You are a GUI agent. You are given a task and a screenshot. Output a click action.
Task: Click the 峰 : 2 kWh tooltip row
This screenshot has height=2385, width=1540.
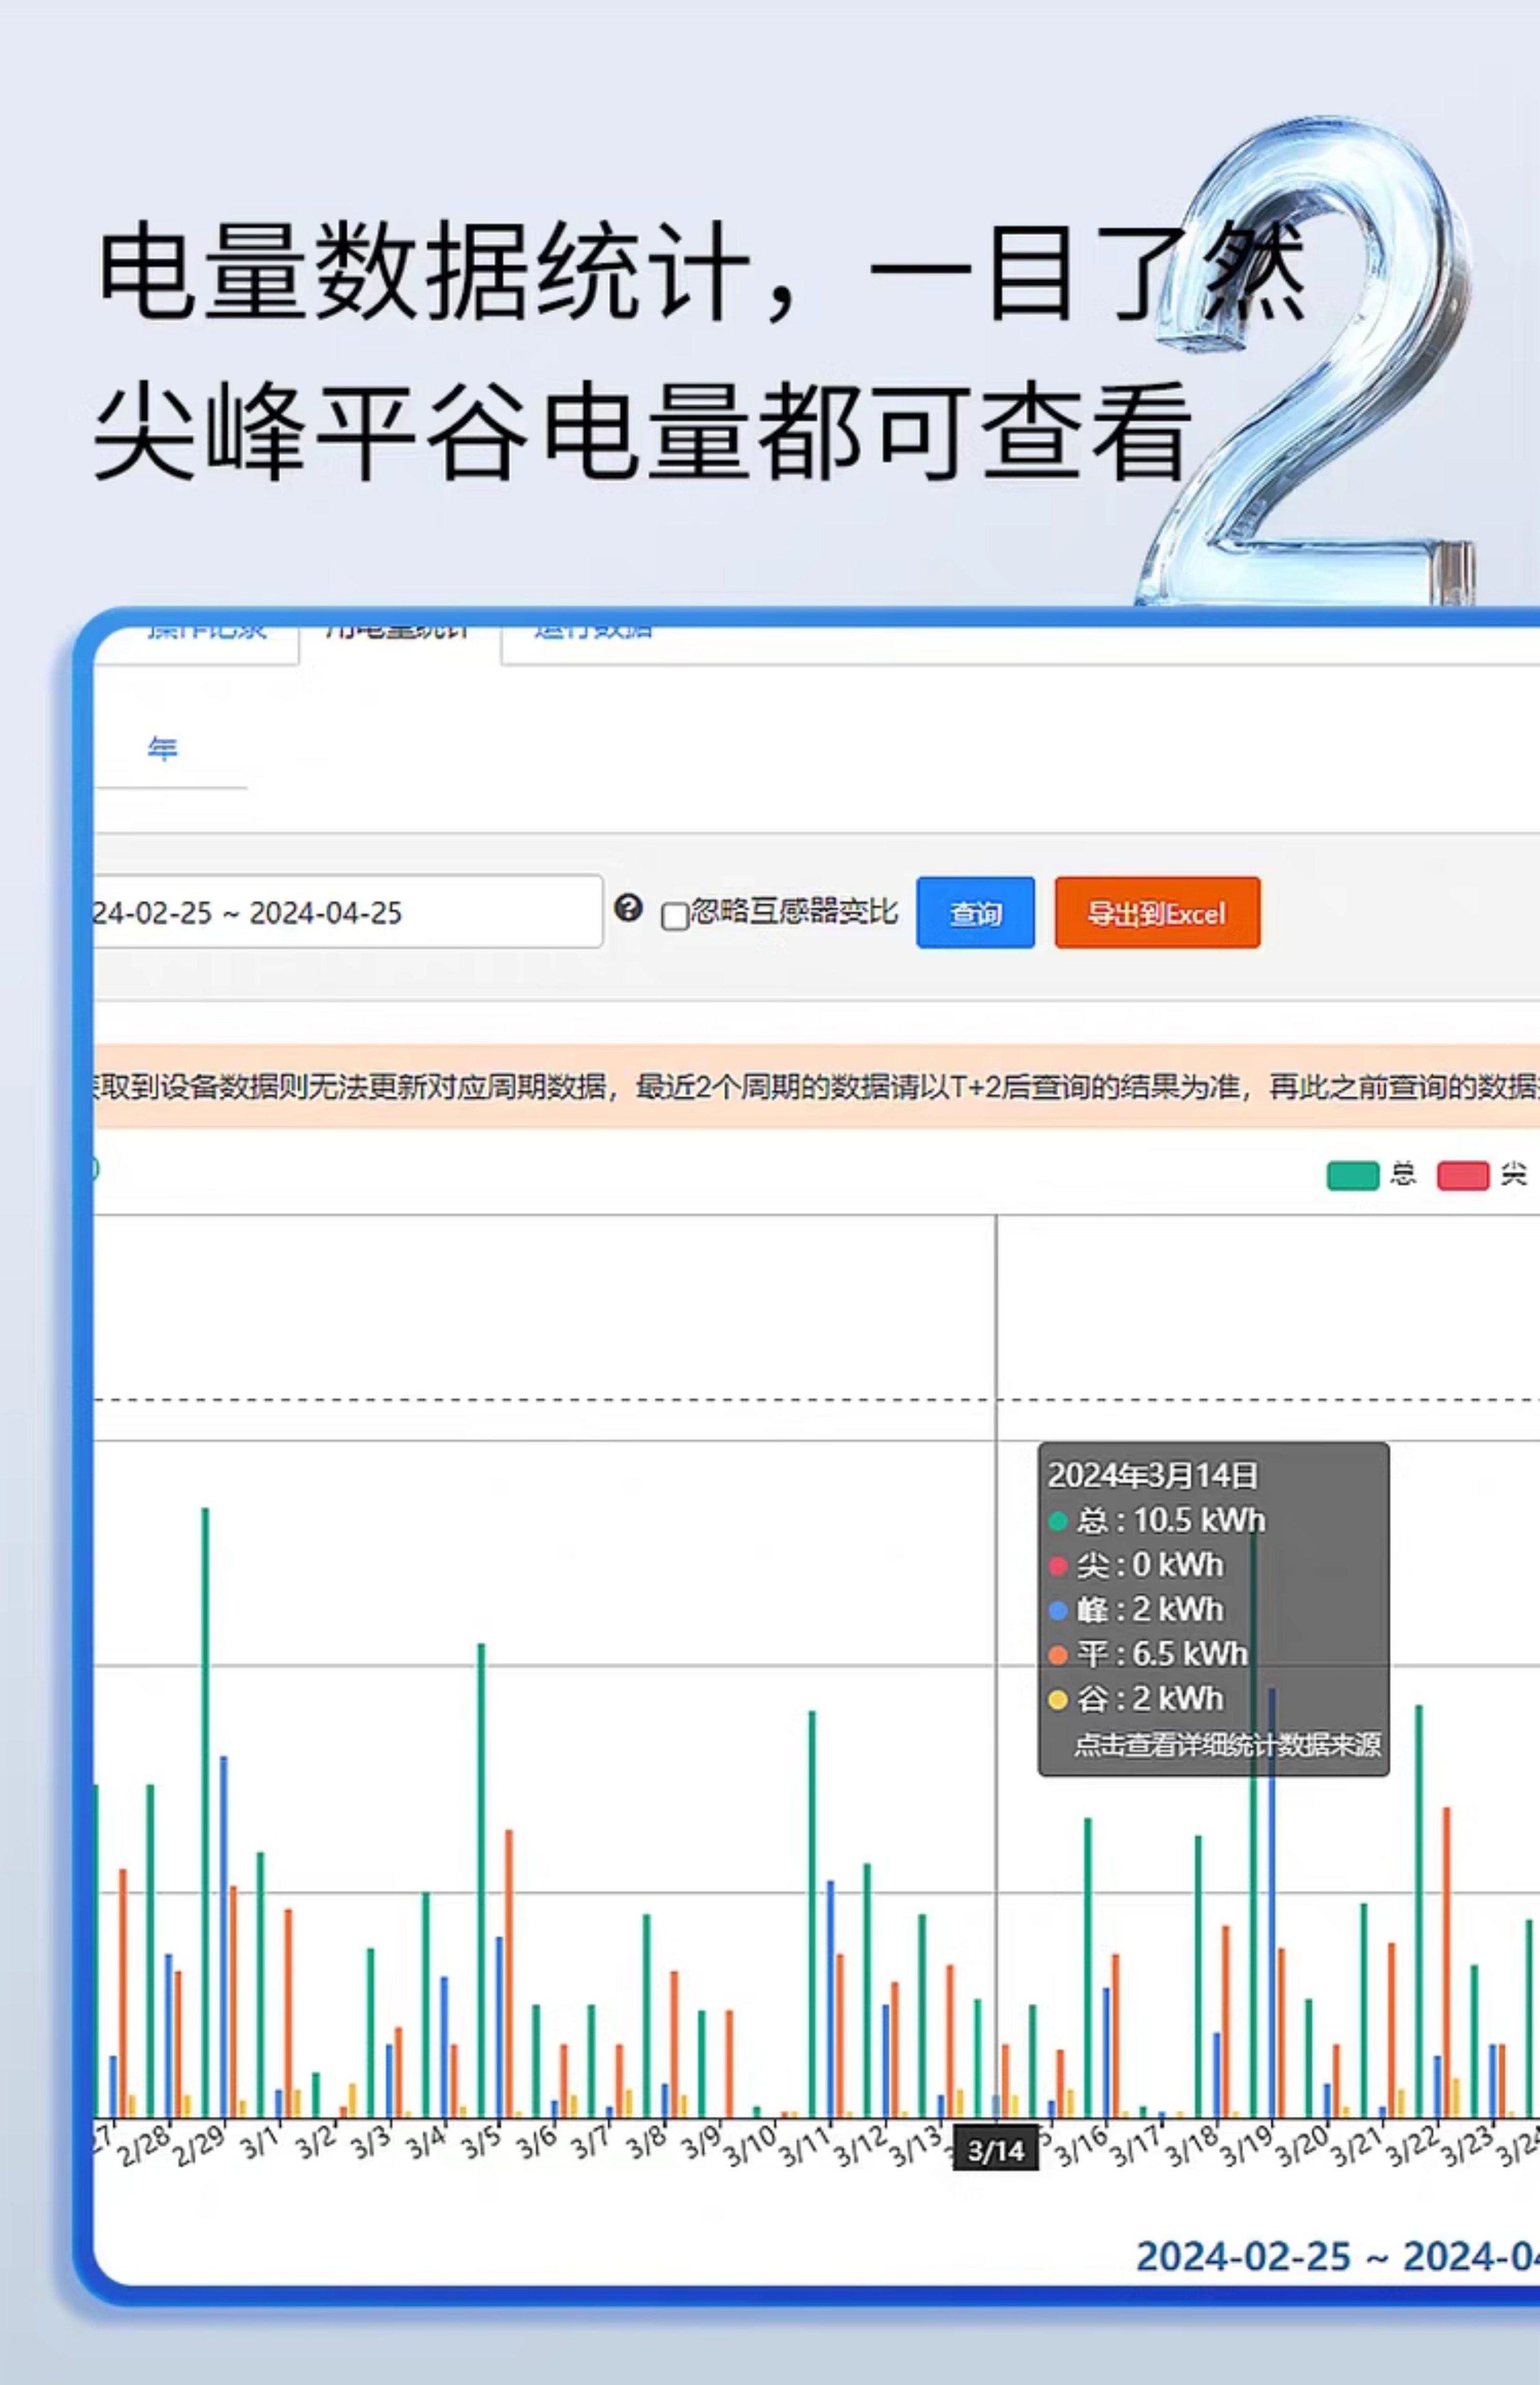[1136, 1609]
